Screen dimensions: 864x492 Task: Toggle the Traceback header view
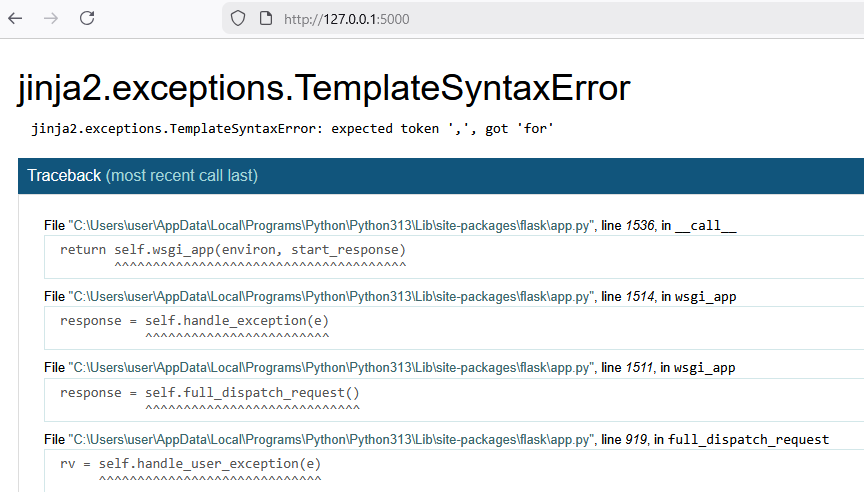pos(63,176)
